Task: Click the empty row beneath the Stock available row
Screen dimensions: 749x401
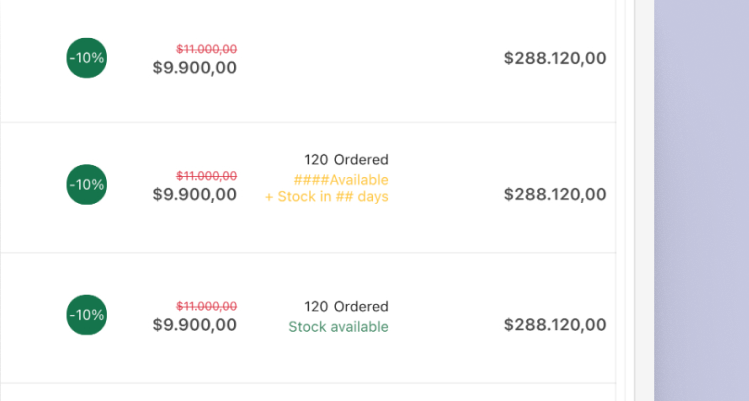Action: point(308,392)
